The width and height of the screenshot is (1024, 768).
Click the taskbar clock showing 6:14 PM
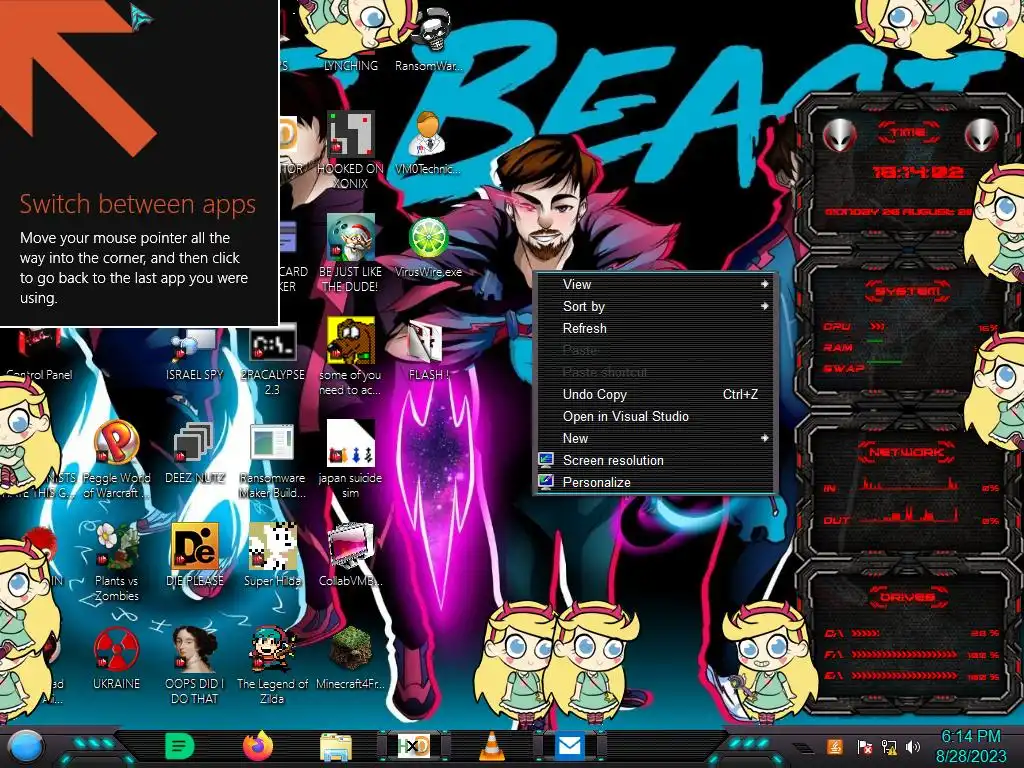coord(970,746)
